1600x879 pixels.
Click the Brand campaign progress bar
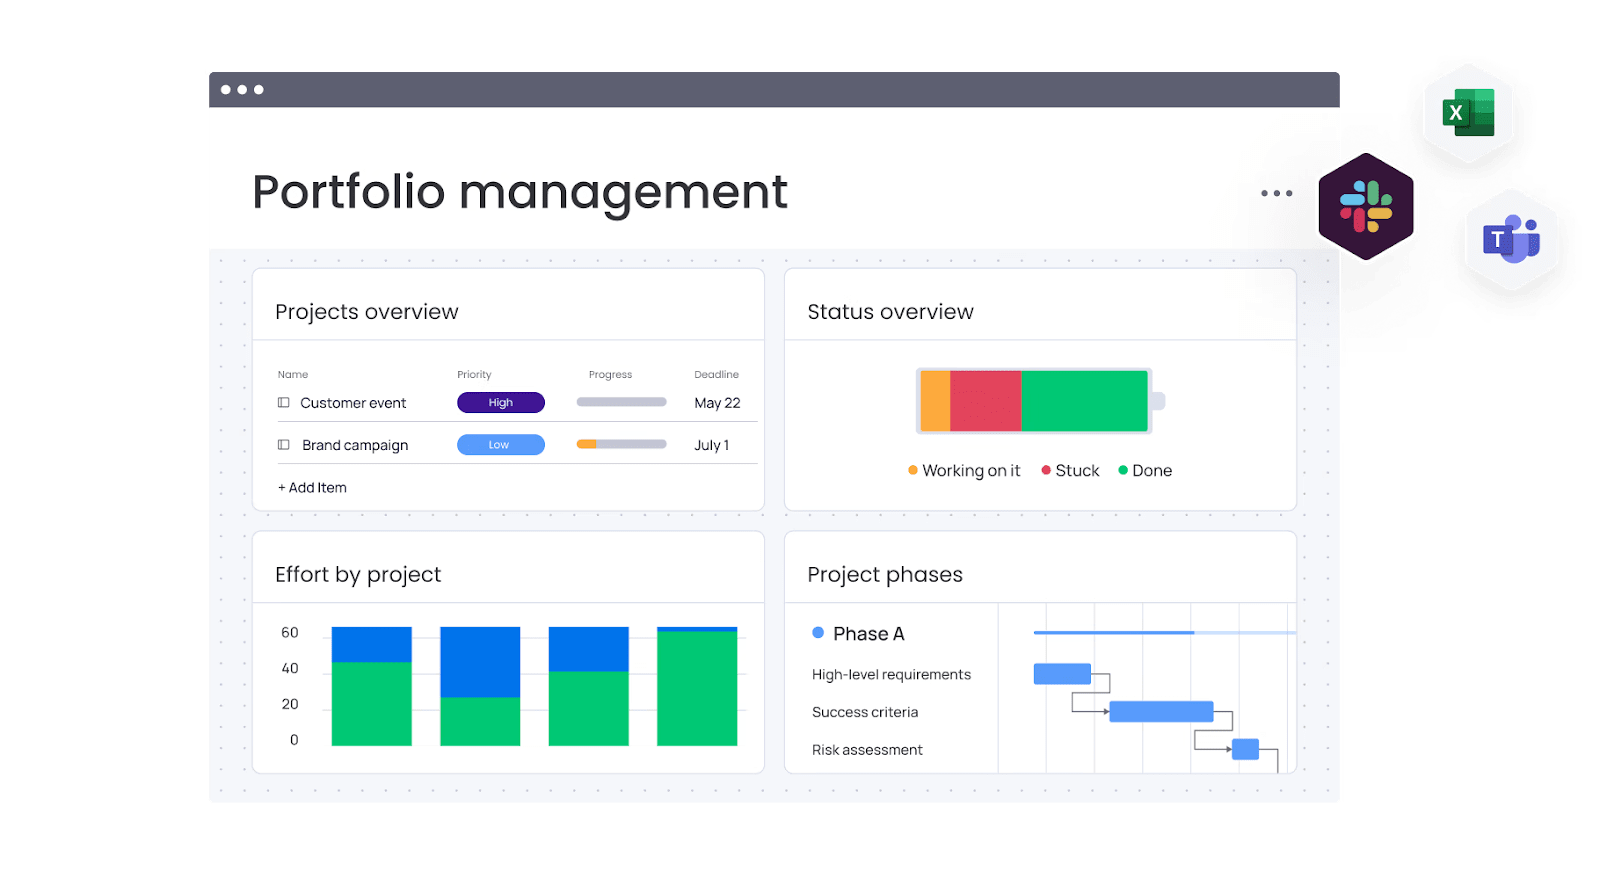622,444
